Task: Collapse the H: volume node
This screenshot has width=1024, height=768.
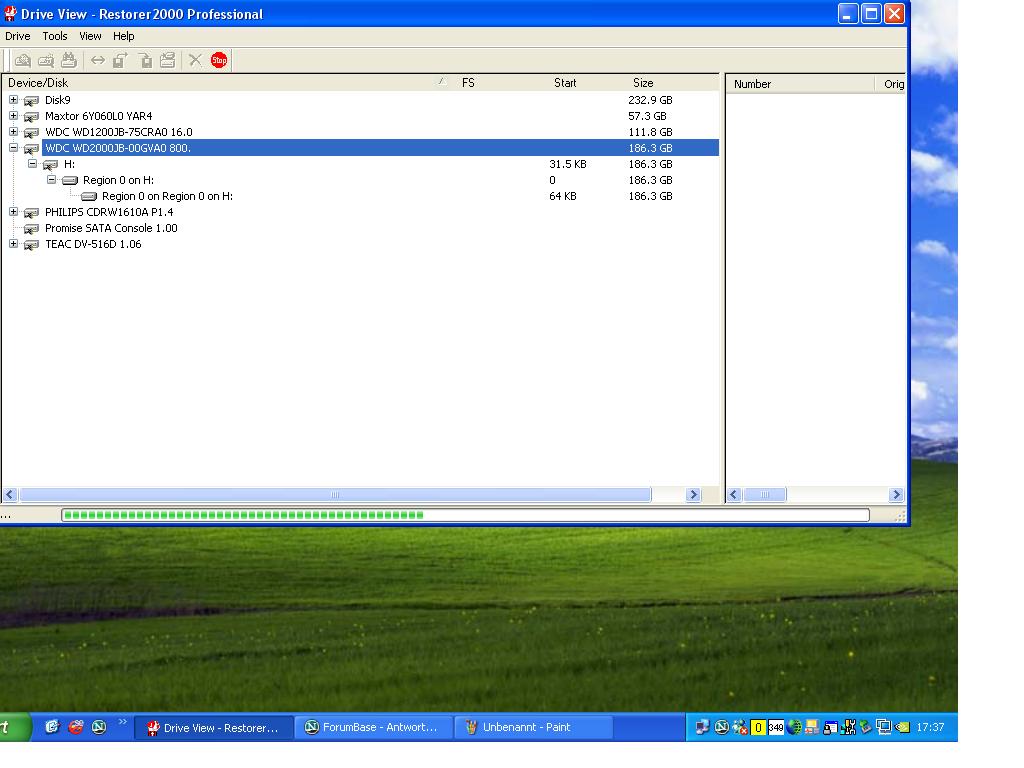Action: point(33,164)
